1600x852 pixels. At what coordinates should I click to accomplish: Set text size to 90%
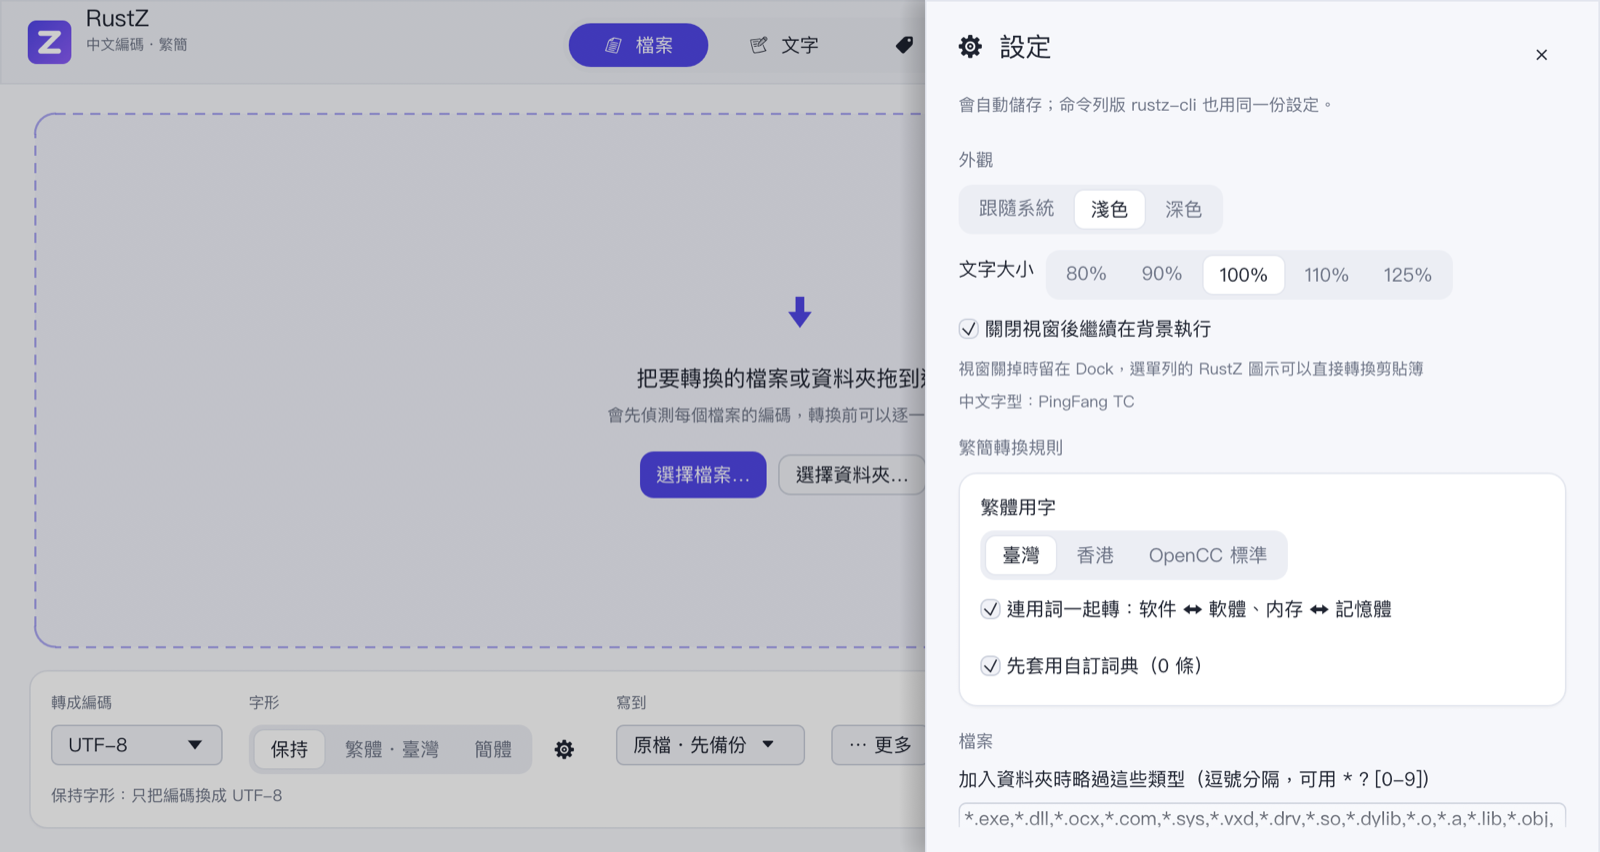point(1162,274)
